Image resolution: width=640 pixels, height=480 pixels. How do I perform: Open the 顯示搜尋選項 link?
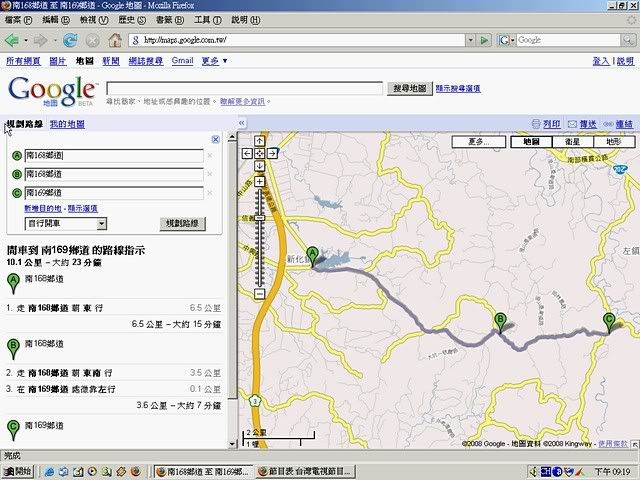[x=458, y=88]
